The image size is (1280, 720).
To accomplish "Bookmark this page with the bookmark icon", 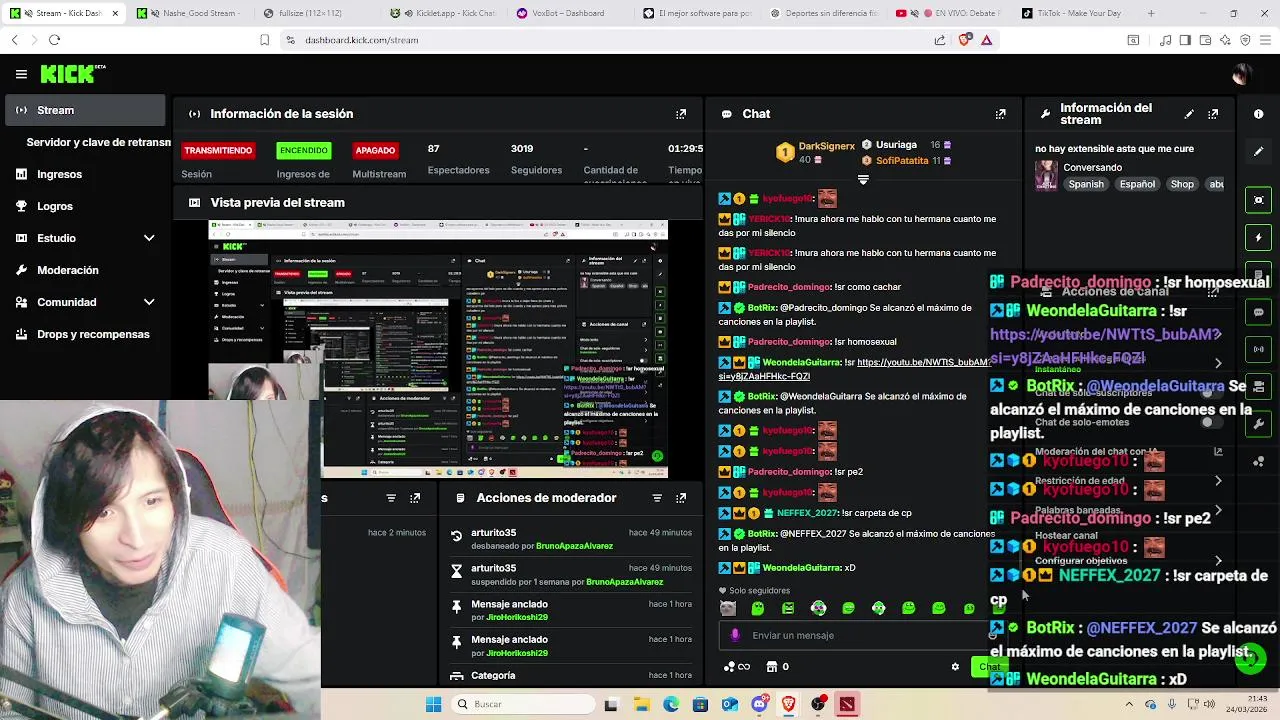I will (264, 40).
